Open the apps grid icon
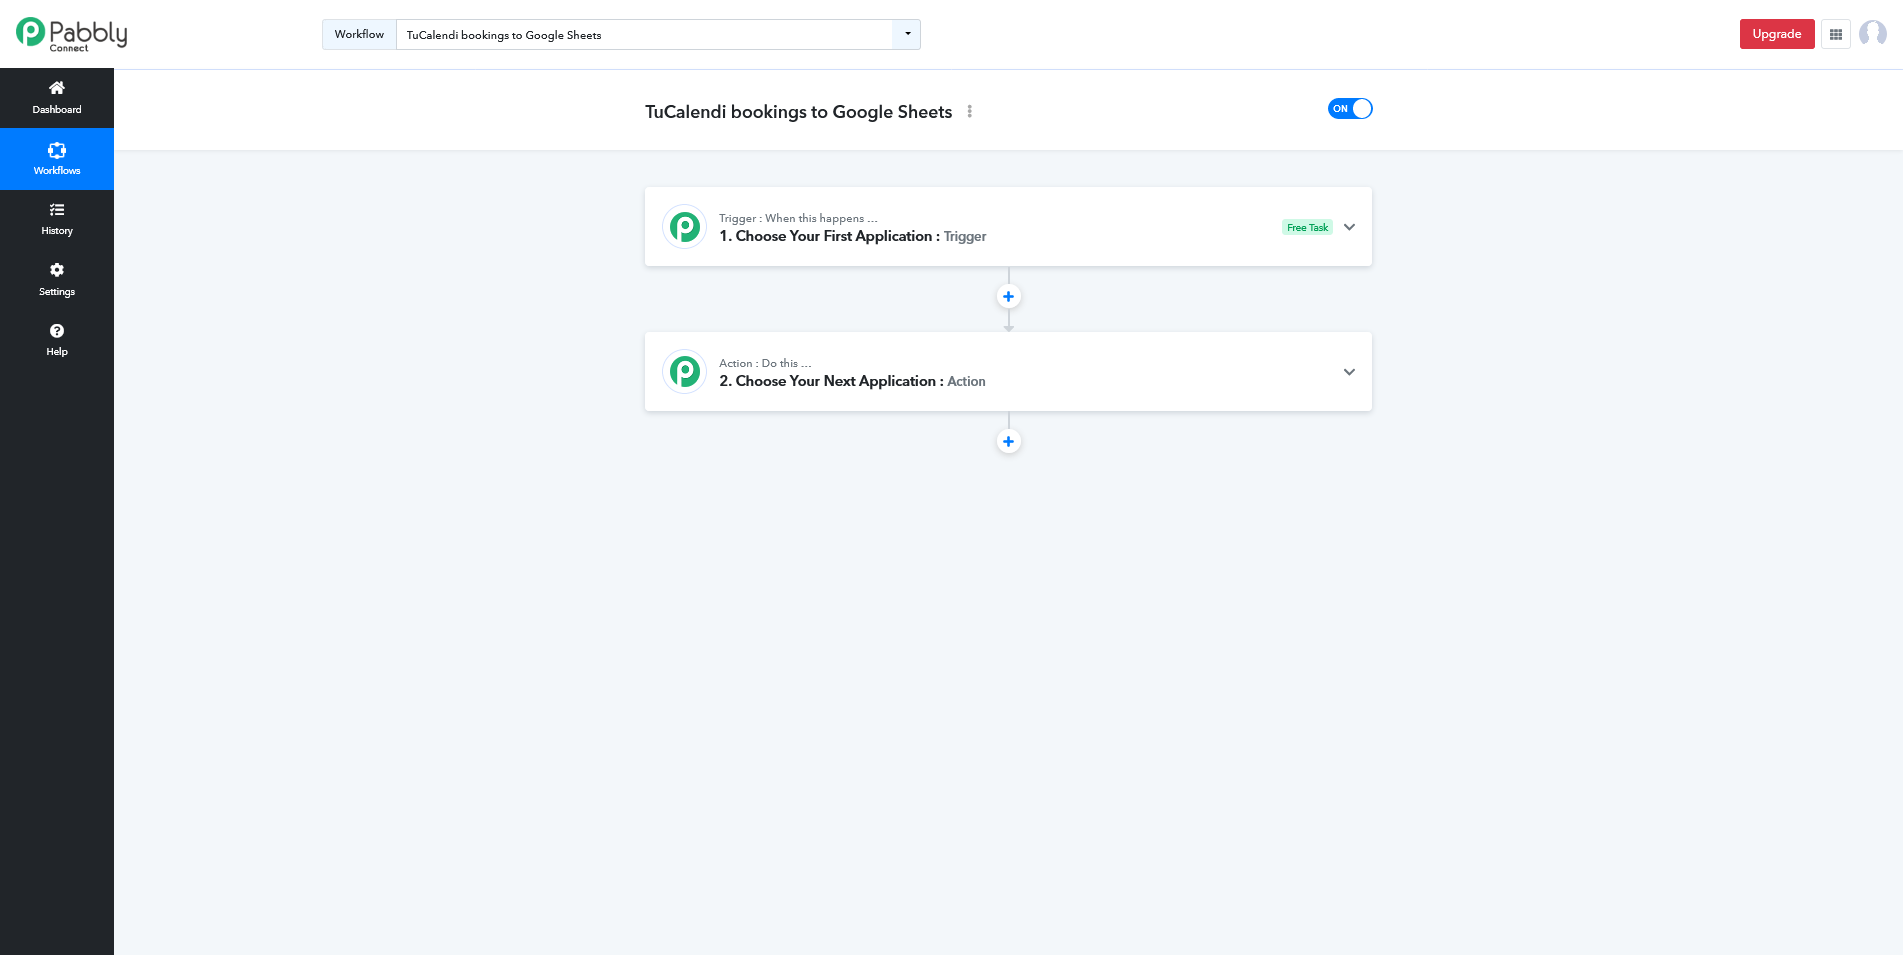 pyautogui.click(x=1836, y=34)
